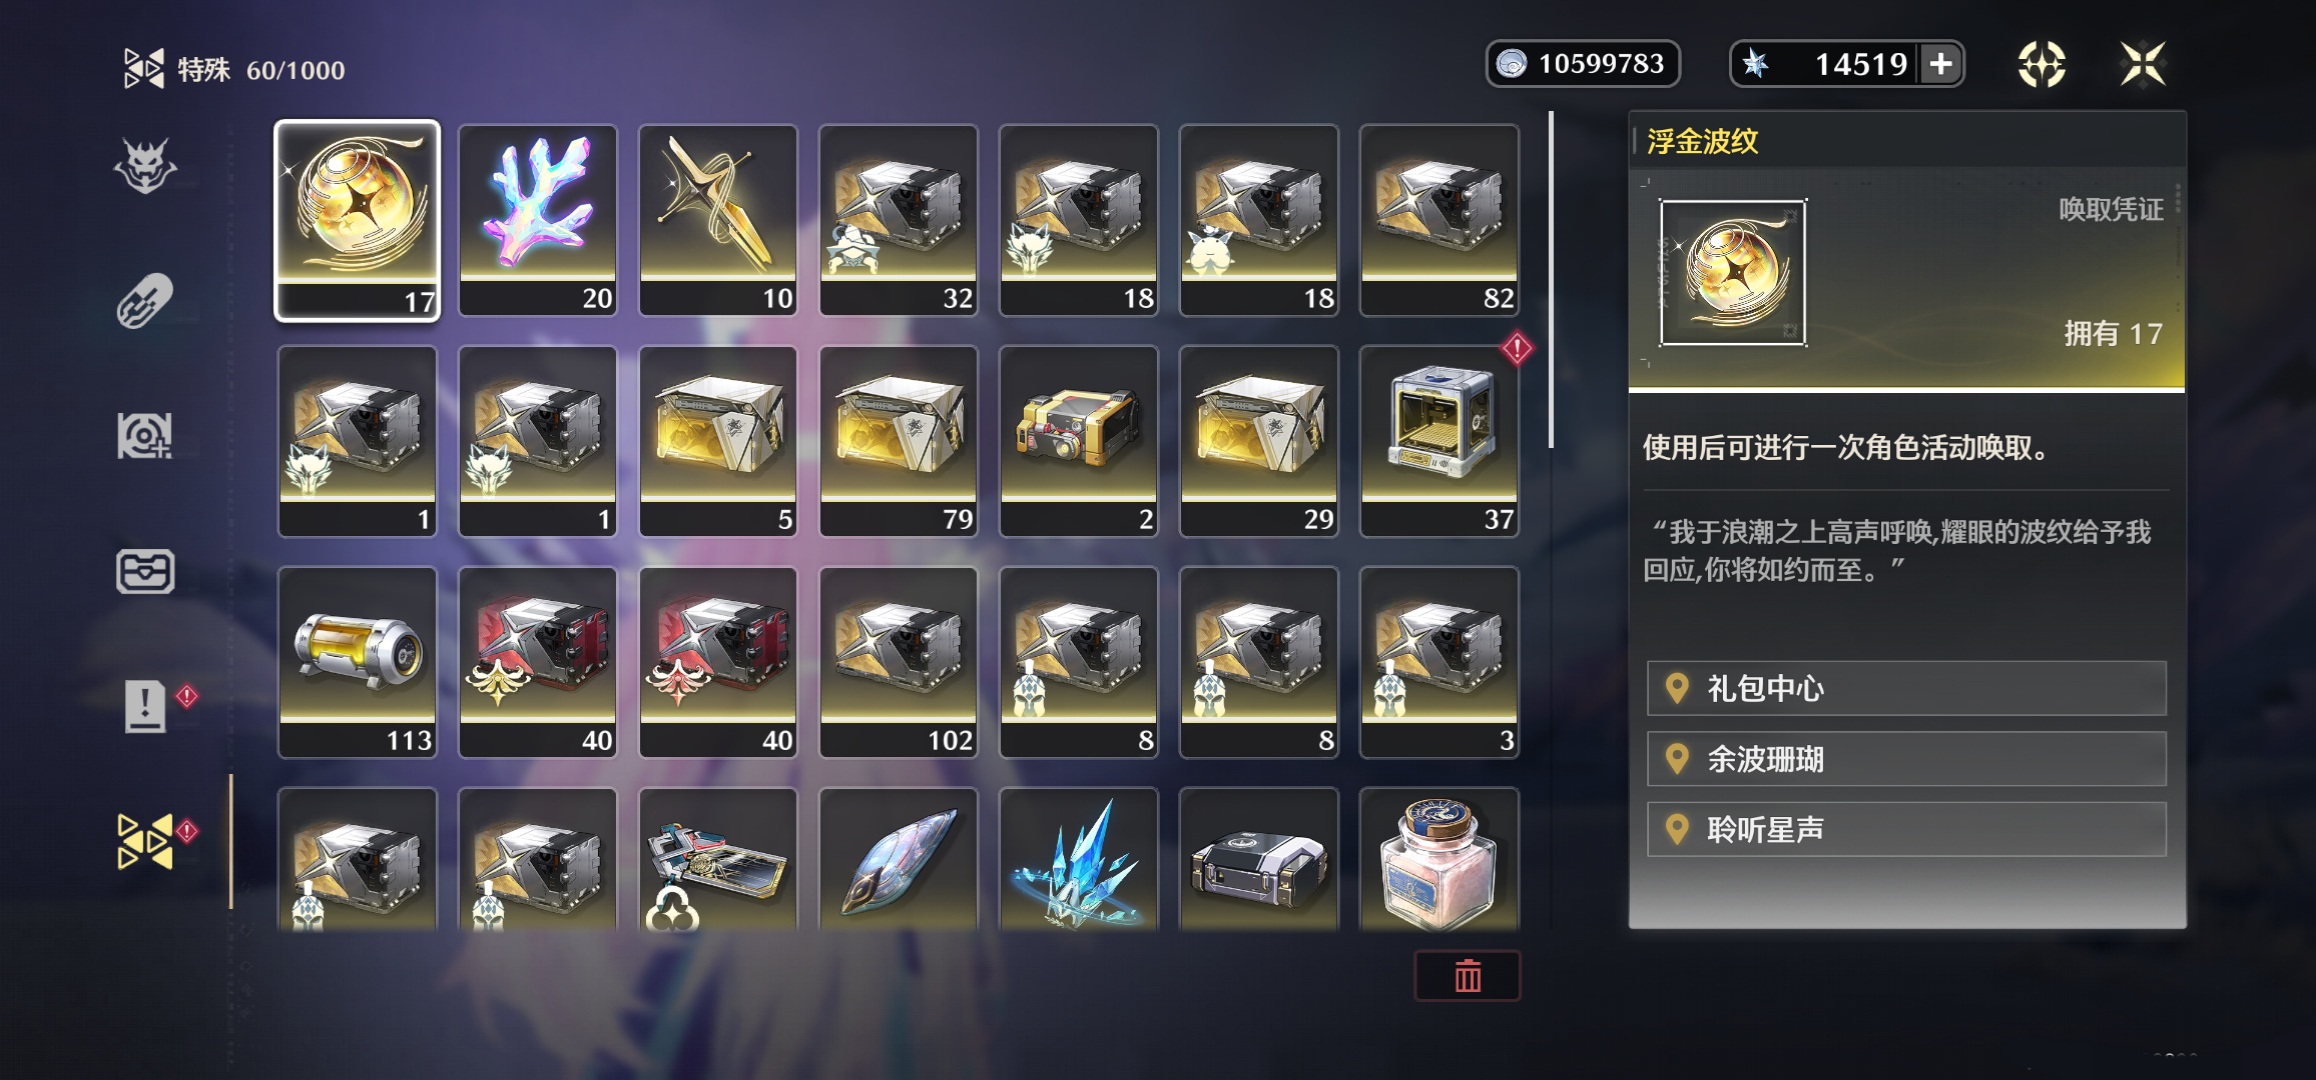Screen dimensions: 2316x1080
Task: Go to 聆听星声 source link
Action: [x=1906, y=829]
